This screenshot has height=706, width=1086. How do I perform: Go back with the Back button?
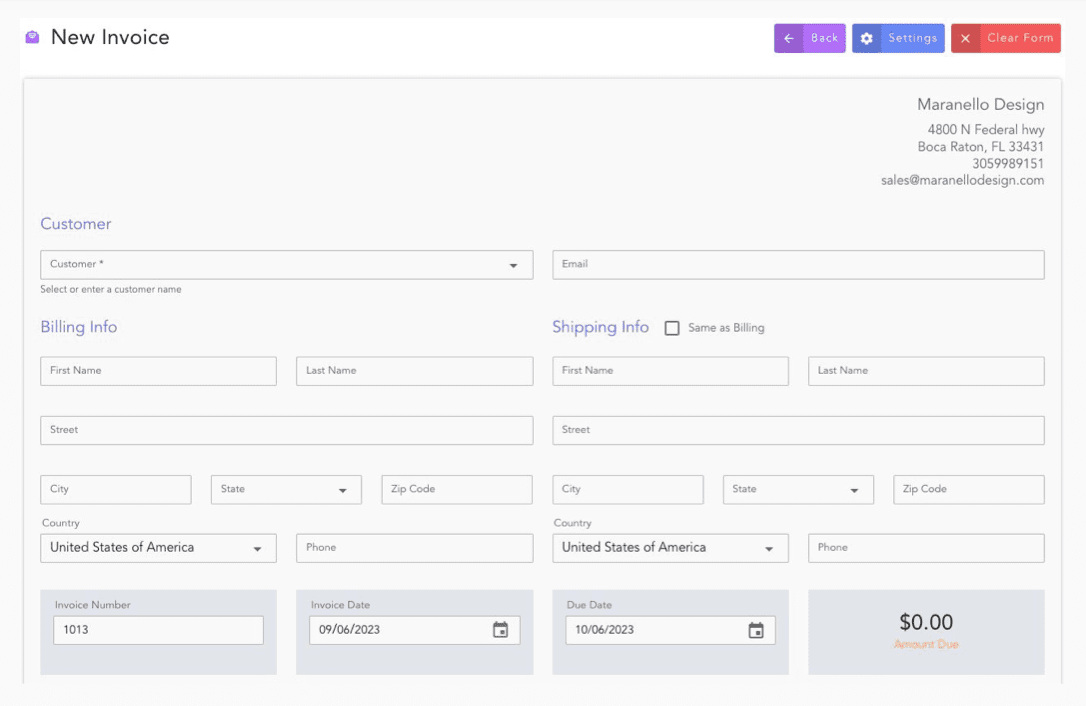tap(810, 39)
